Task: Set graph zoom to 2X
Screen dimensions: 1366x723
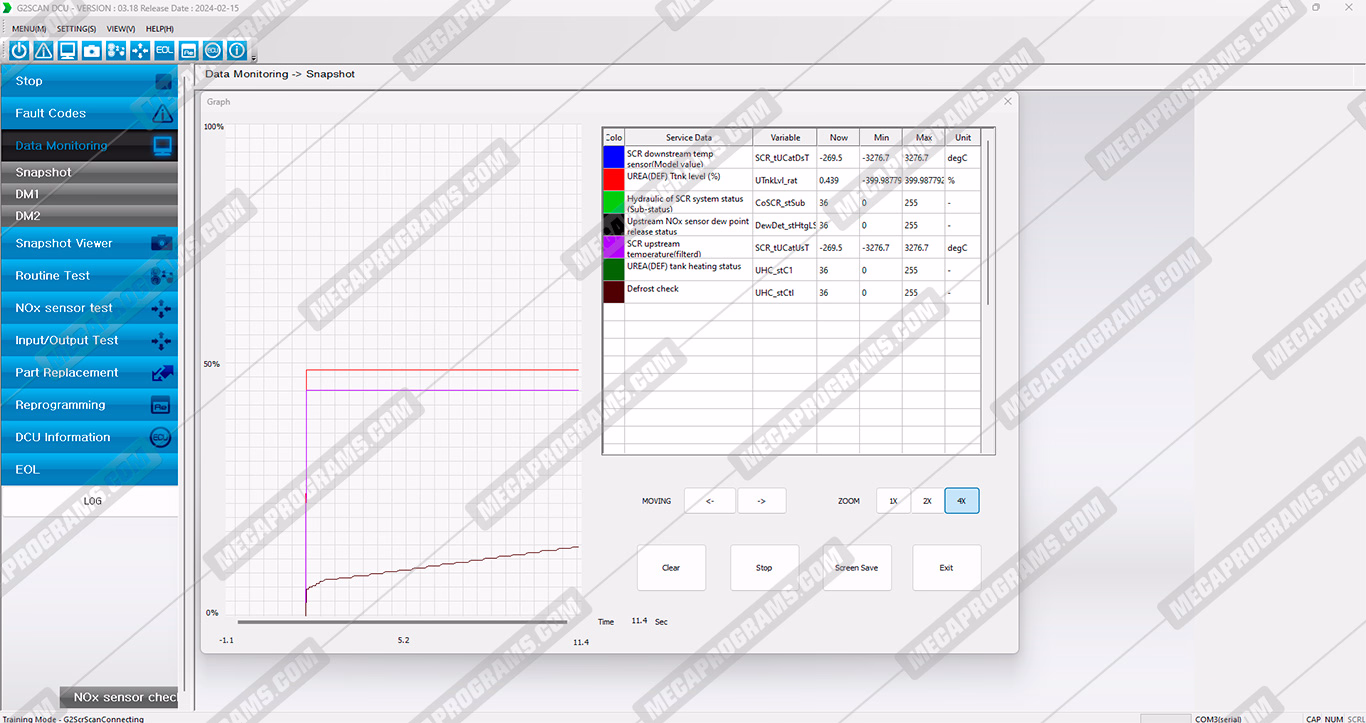Action: [927, 501]
